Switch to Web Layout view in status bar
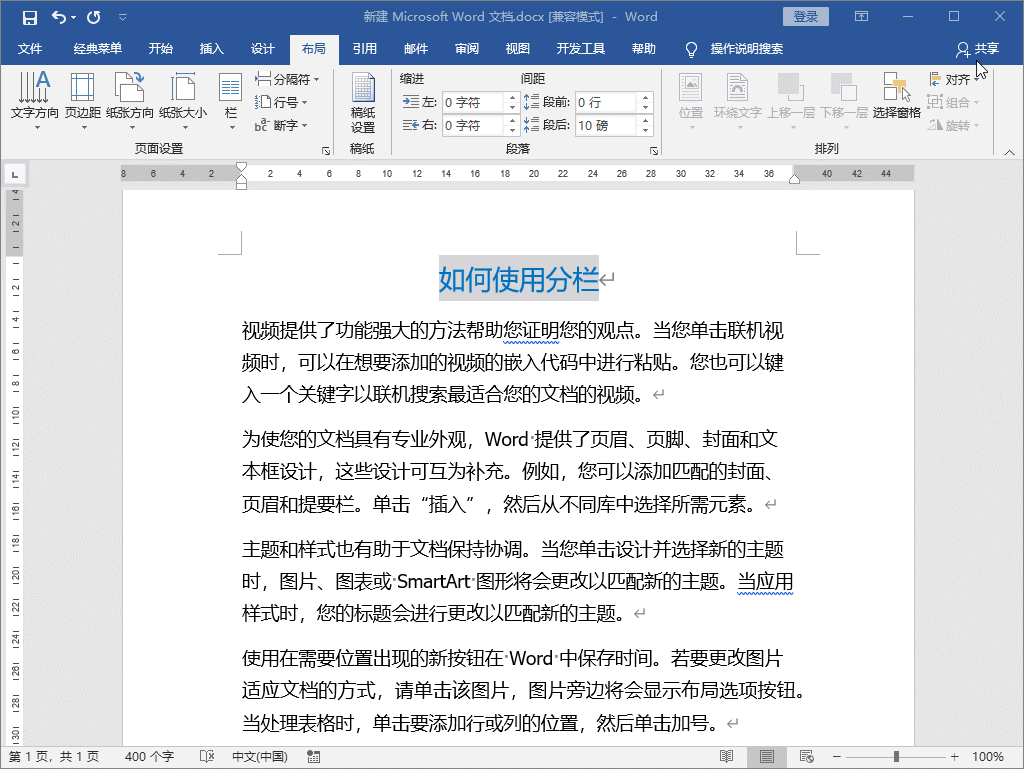 coord(804,757)
